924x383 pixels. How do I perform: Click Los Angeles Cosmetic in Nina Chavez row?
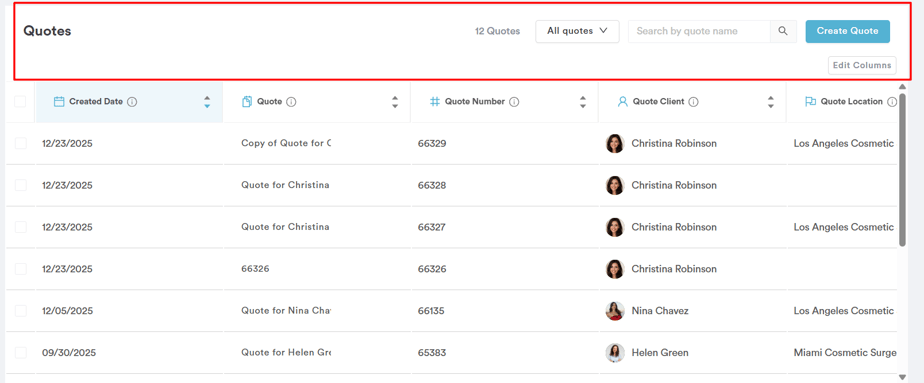(x=844, y=311)
